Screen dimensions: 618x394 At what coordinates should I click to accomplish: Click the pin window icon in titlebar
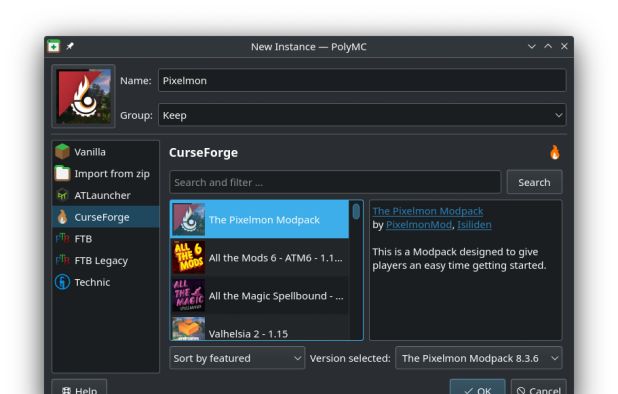[70, 46]
